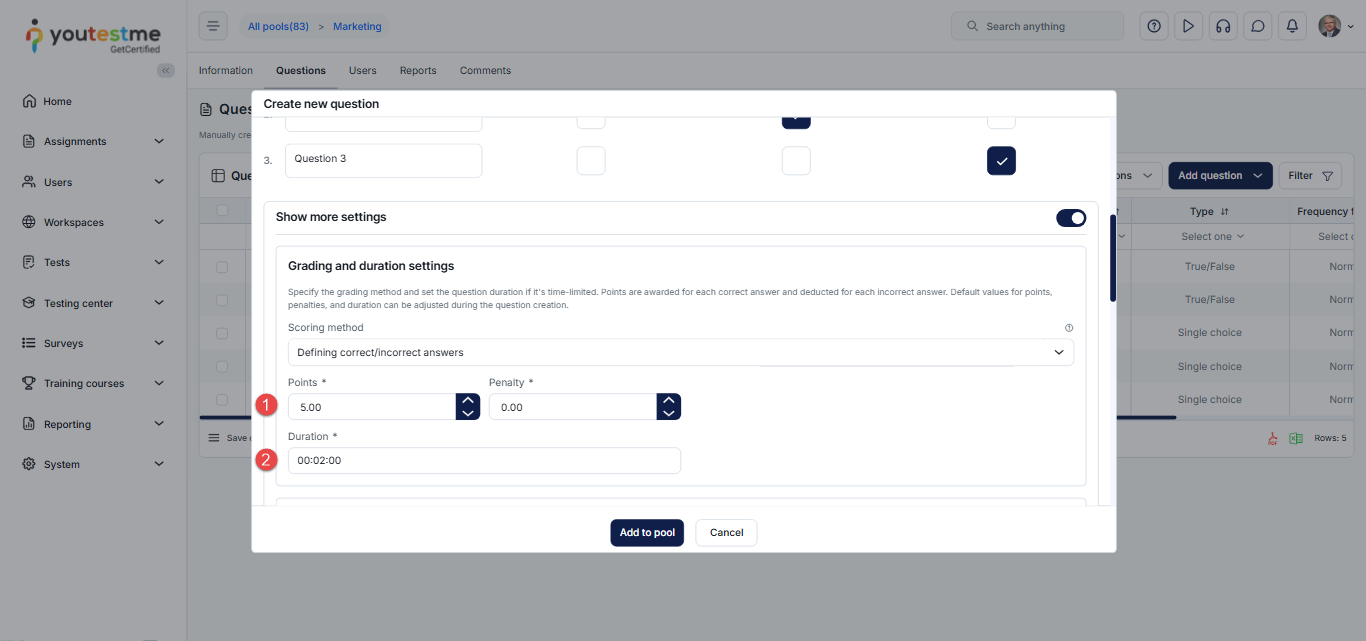Tick leftmost unchecked box beside Question 3
The height and width of the screenshot is (641, 1366).
591,161
